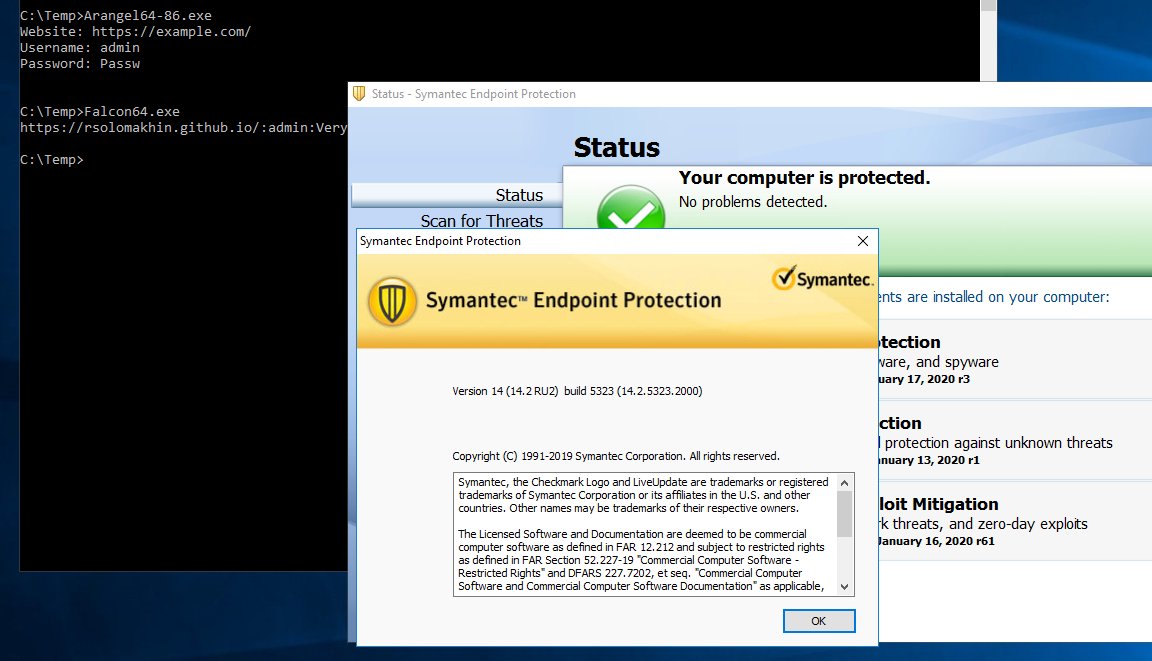The width and height of the screenshot is (1152, 661).
Task: Click the rsolomakhin.github.io console output line
Action: pyautogui.click(x=184, y=128)
